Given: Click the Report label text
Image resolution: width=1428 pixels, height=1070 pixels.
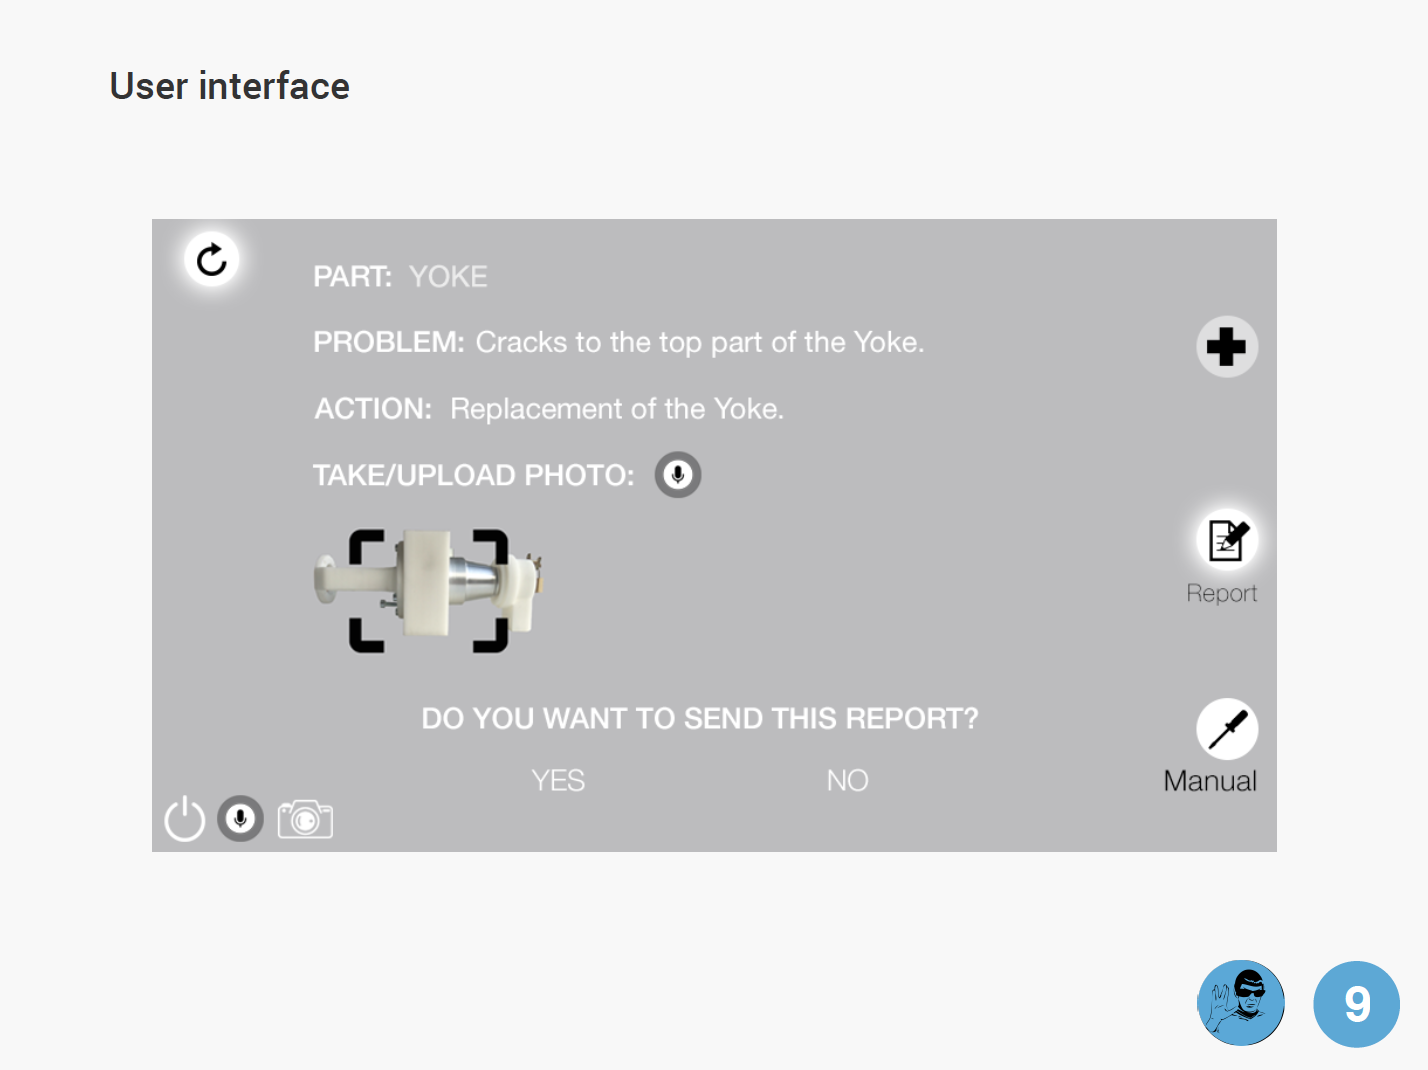Looking at the screenshot, I should point(1221,594).
